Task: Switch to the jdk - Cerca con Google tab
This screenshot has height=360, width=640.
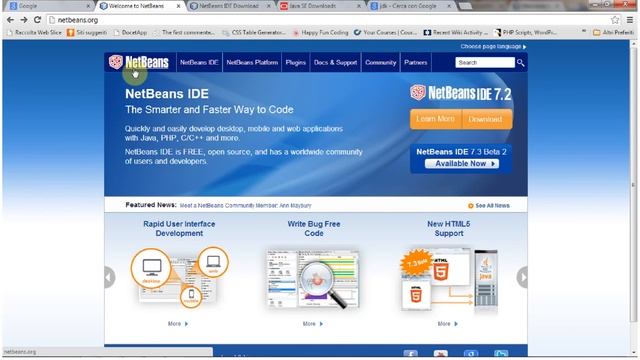Action: (x=410, y=6)
